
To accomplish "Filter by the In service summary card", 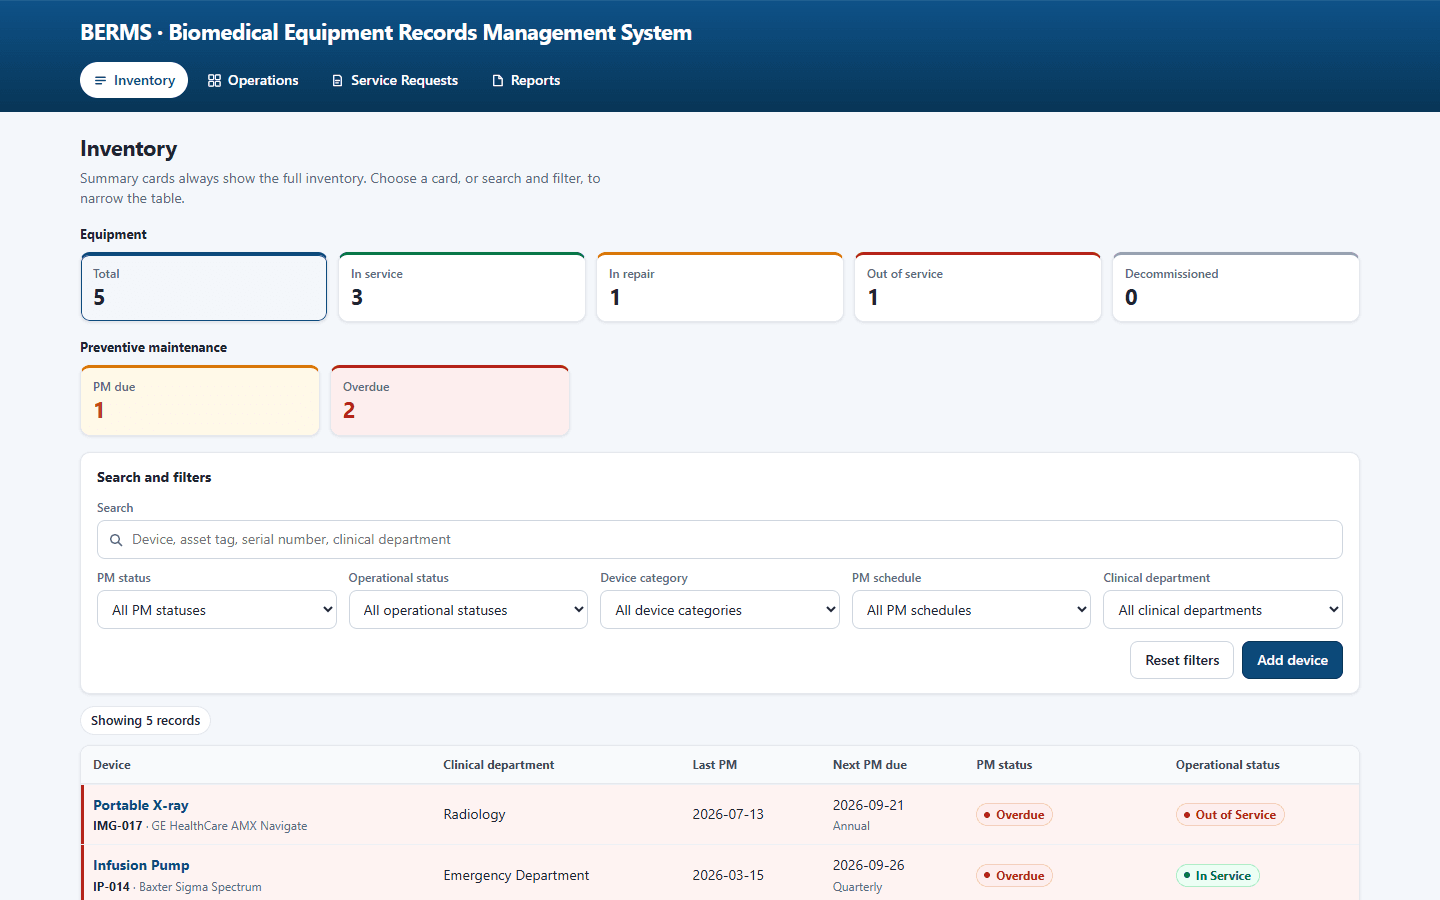I will coord(462,287).
